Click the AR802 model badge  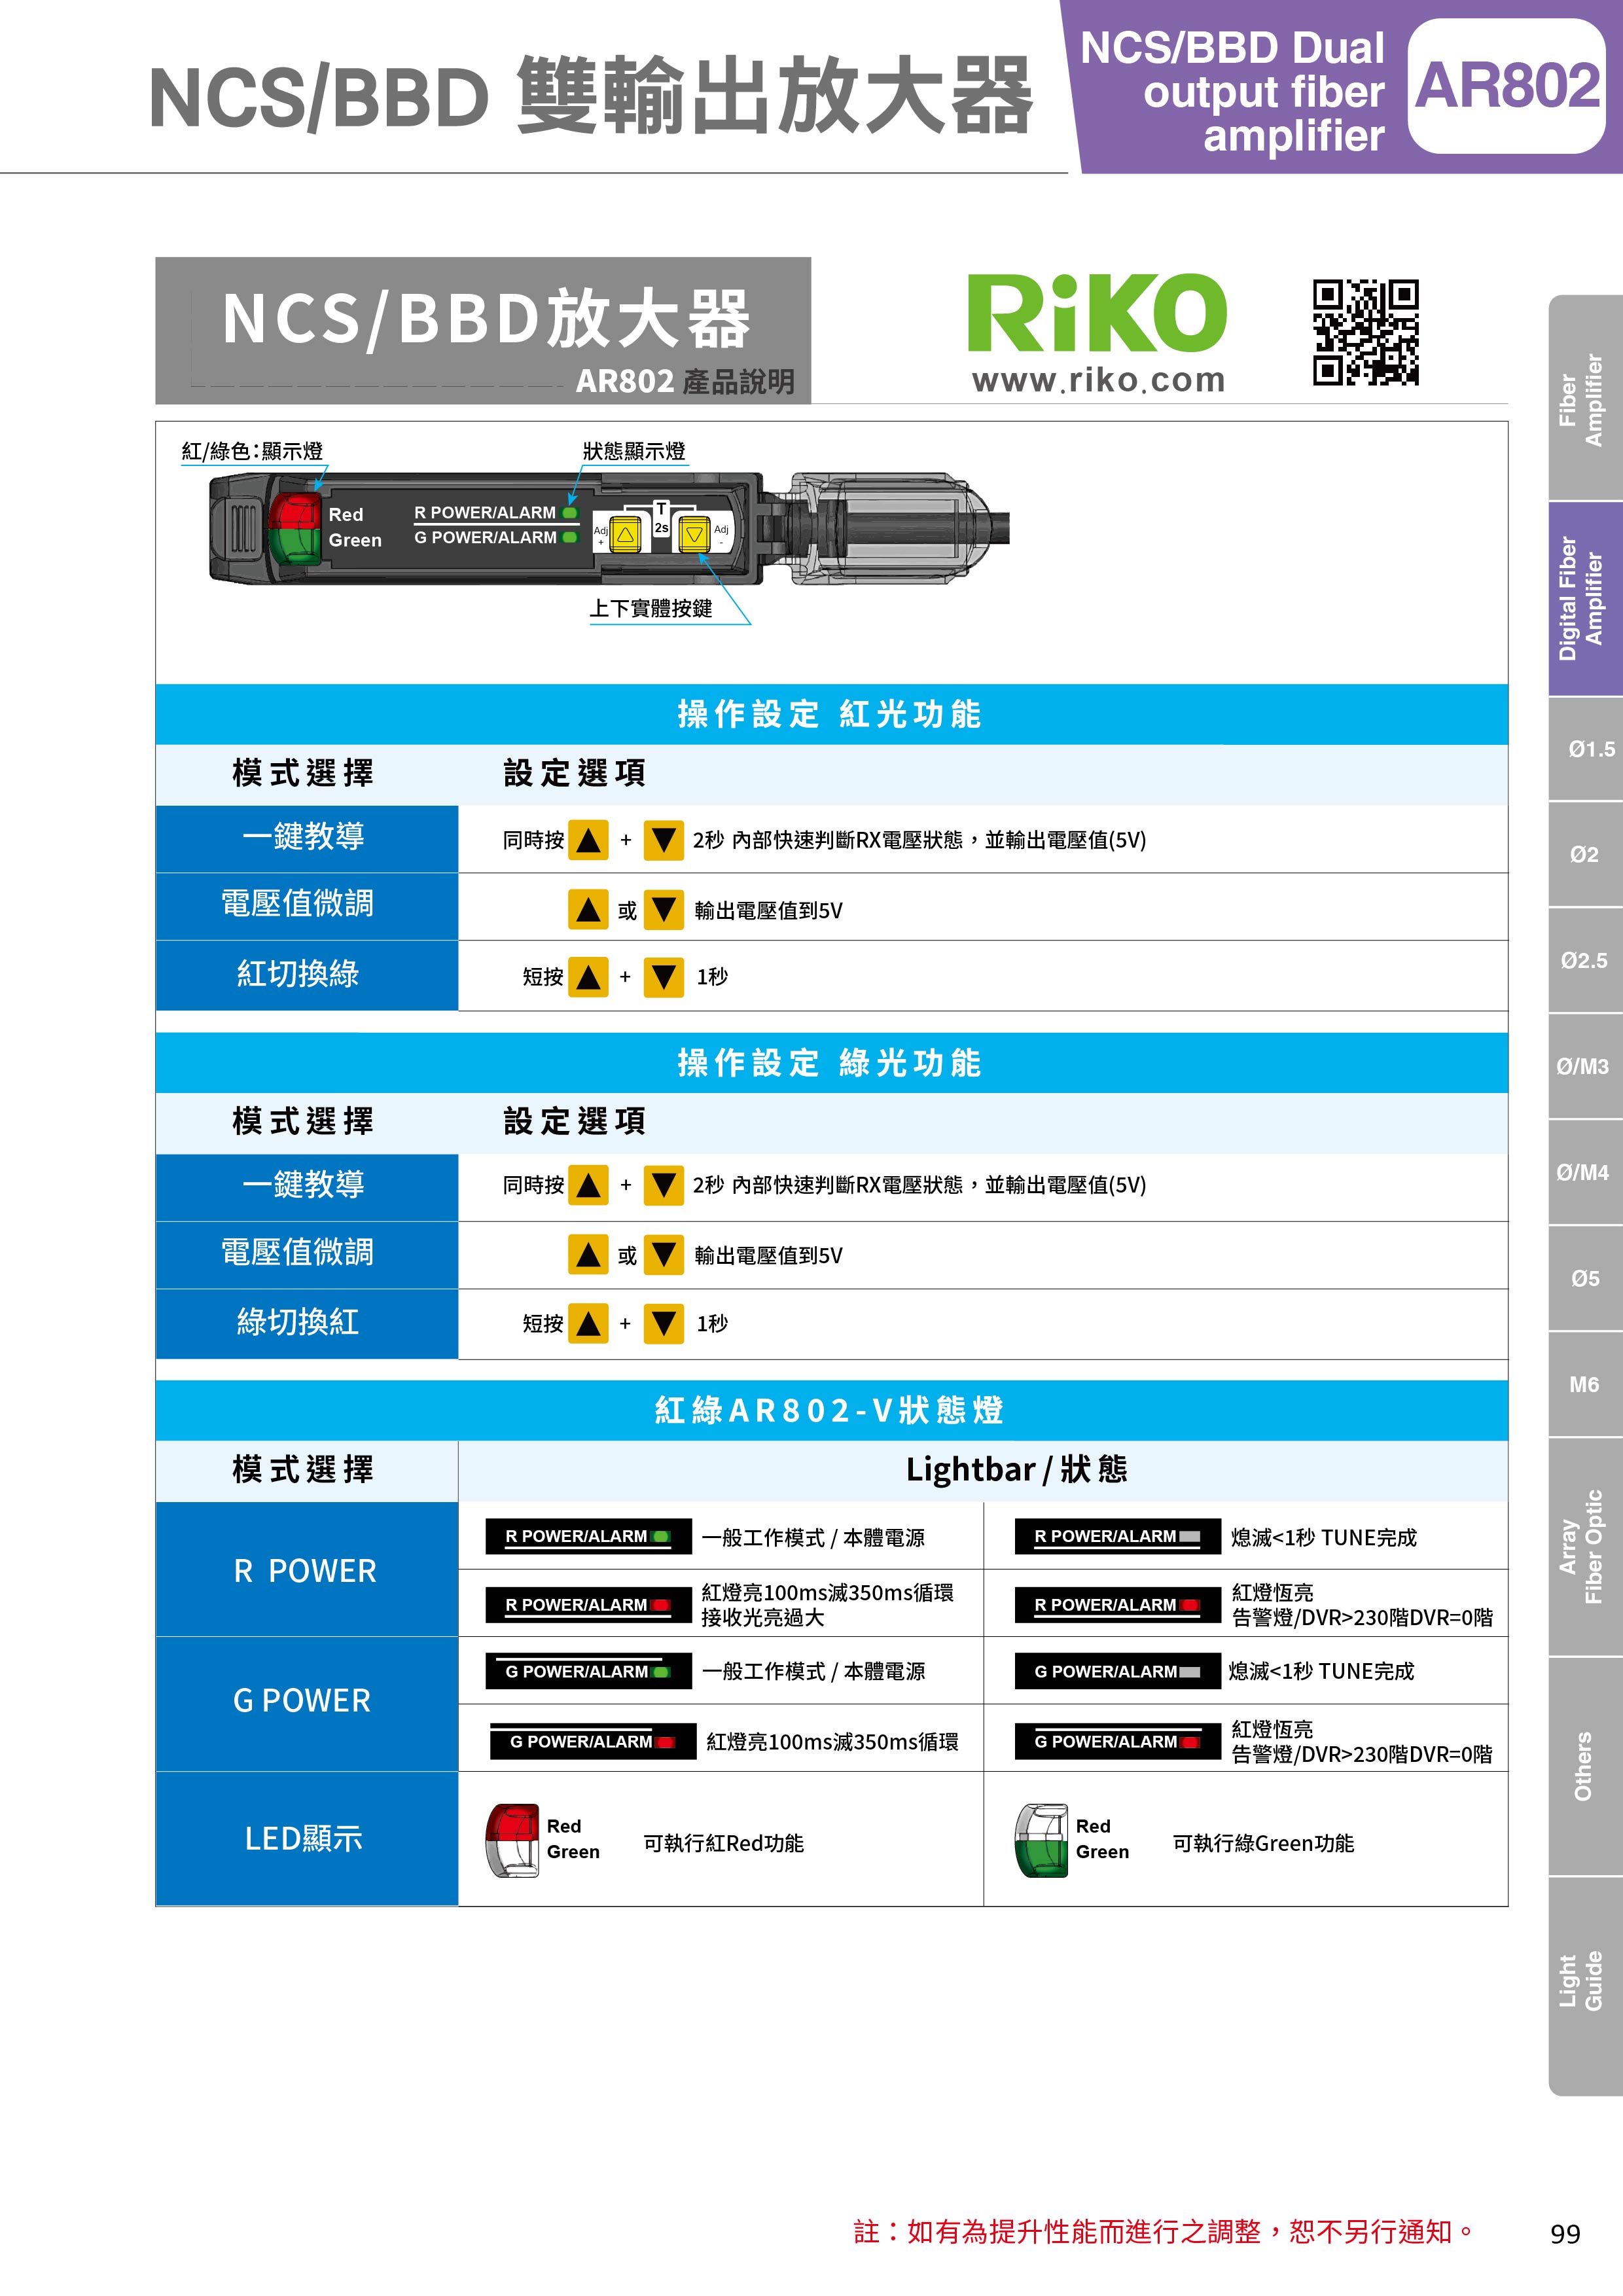tap(1506, 86)
